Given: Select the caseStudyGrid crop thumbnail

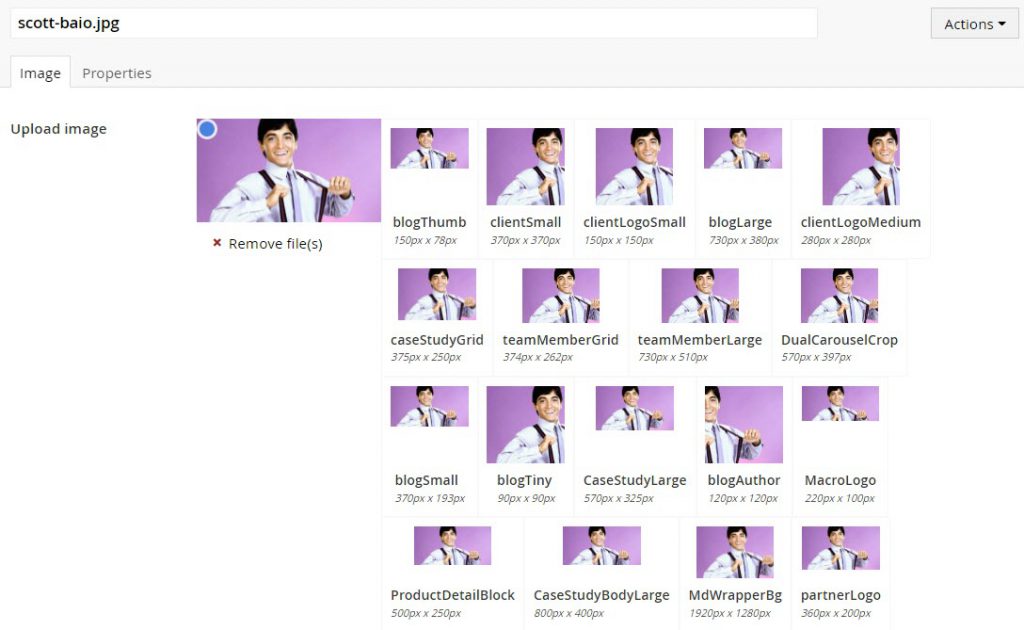Looking at the screenshot, I should click(x=436, y=294).
